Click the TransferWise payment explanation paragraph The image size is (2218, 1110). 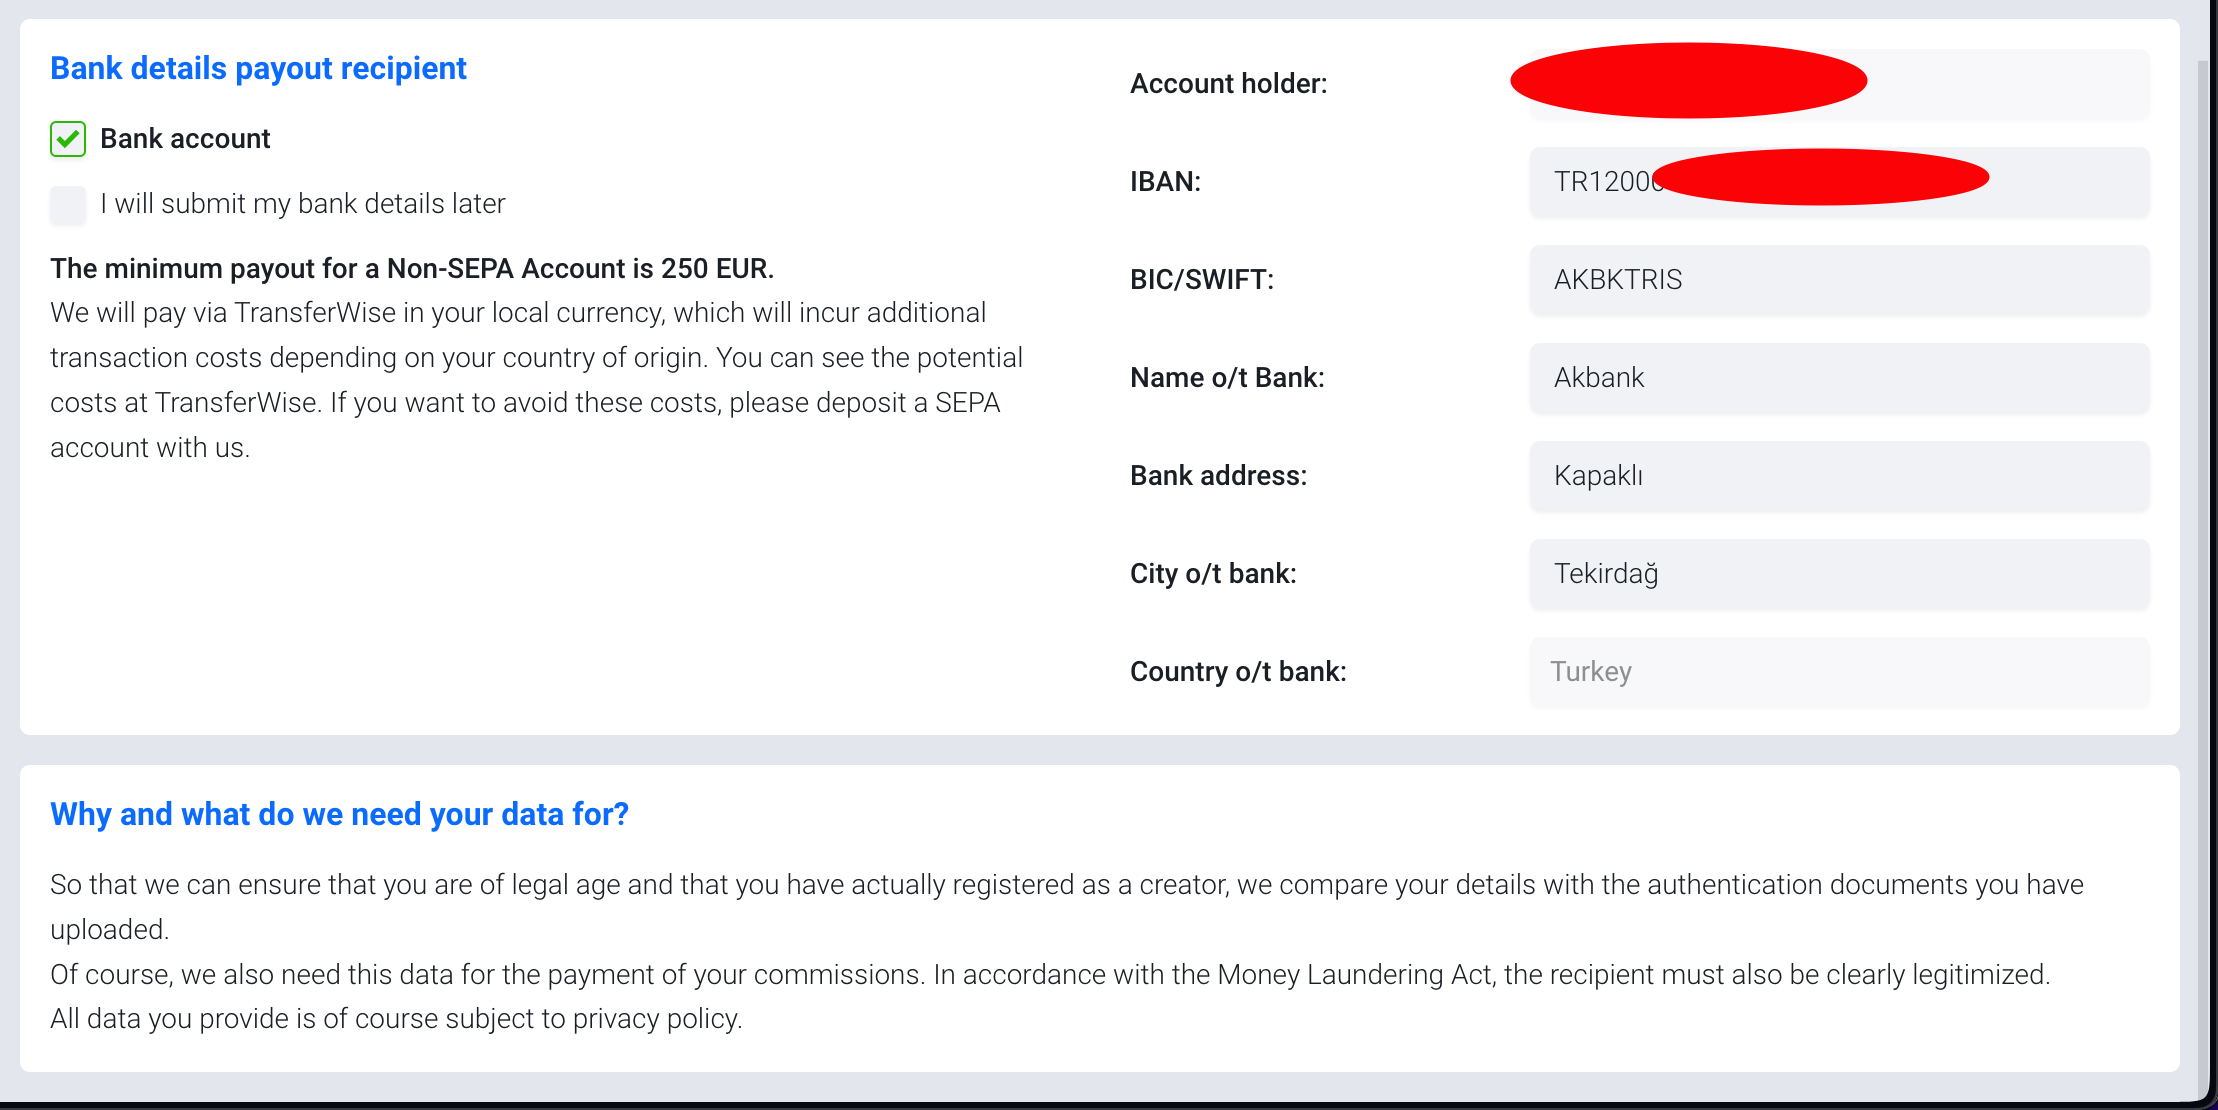click(x=536, y=380)
